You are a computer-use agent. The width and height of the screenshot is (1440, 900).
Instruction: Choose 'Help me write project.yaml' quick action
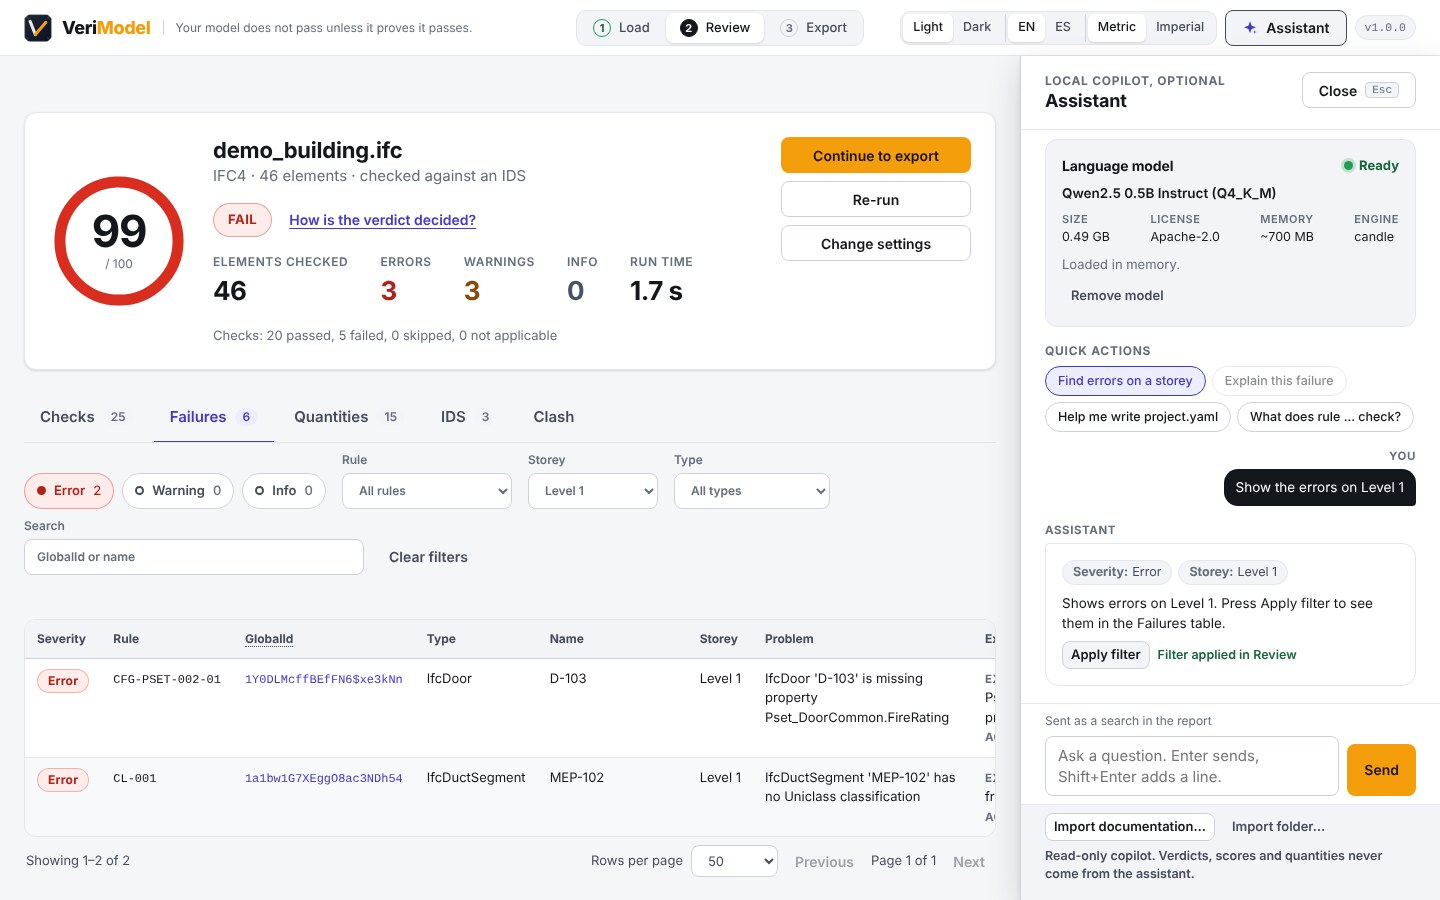pyautogui.click(x=1138, y=417)
